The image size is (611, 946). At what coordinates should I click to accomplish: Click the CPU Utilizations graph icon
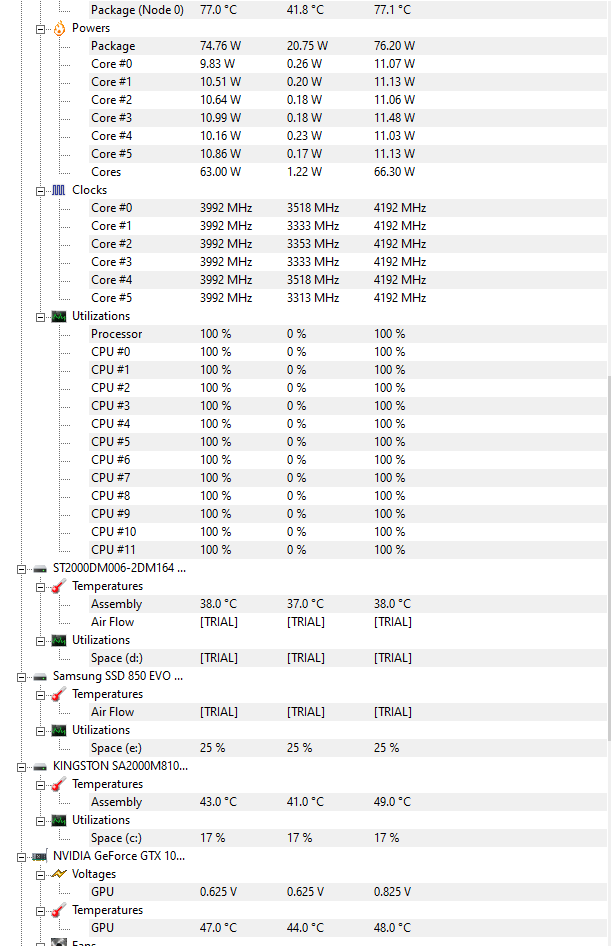59,316
